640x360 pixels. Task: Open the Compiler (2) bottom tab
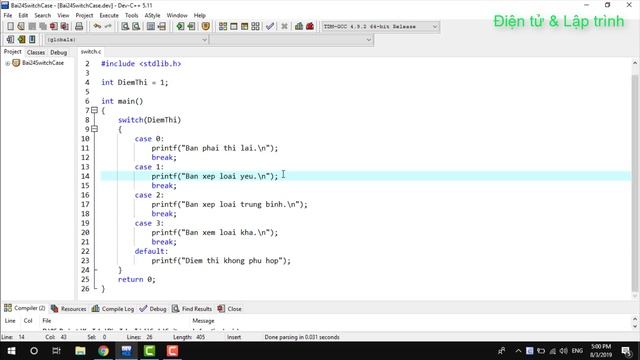tap(24, 308)
